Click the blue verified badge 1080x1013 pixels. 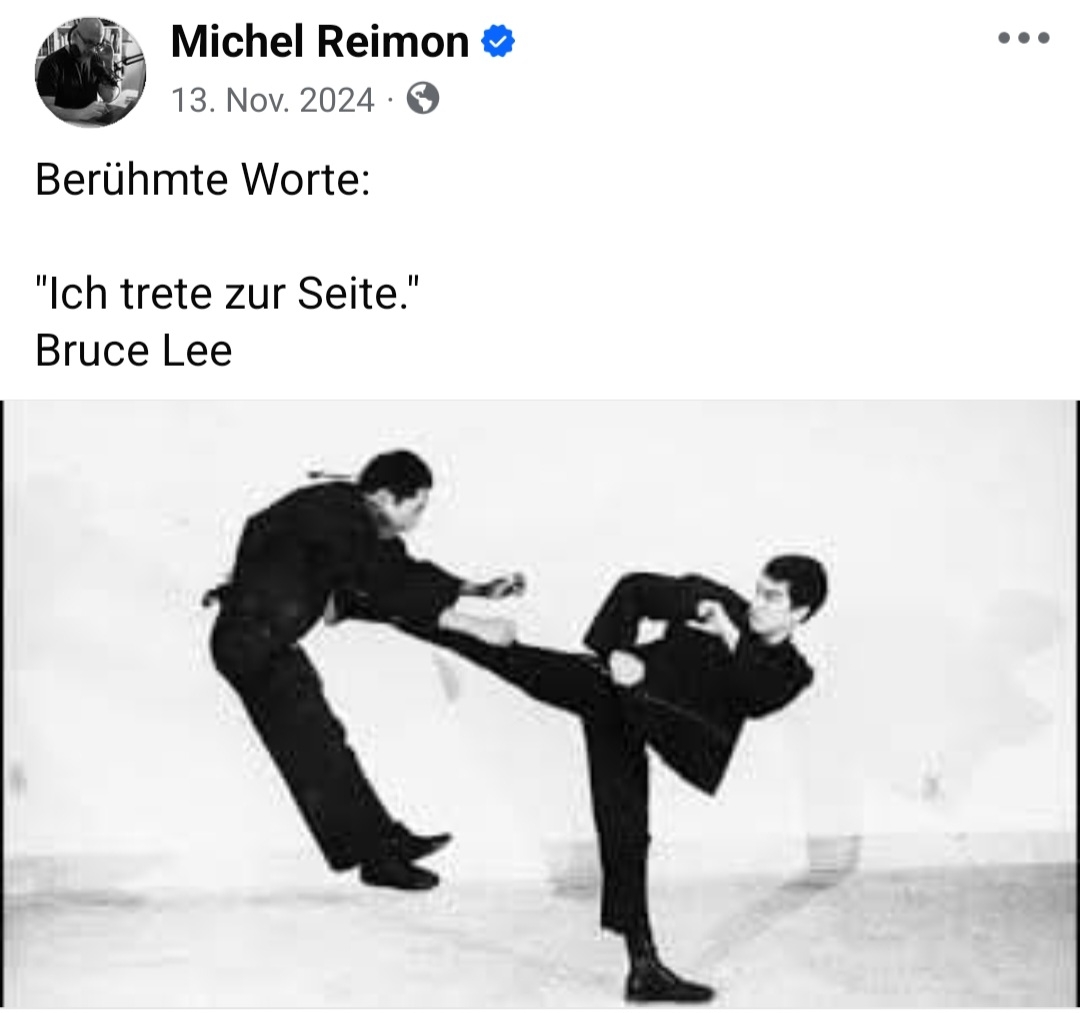[497, 41]
